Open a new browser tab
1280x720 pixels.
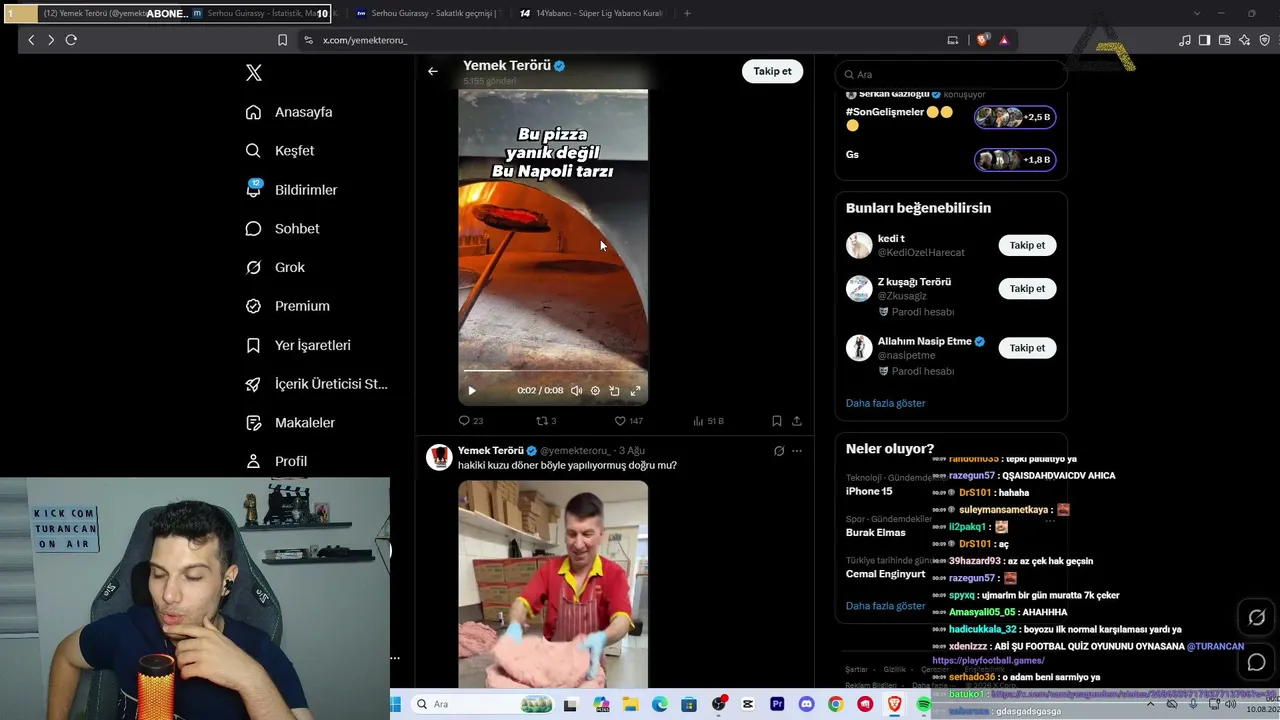tap(687, 14)
